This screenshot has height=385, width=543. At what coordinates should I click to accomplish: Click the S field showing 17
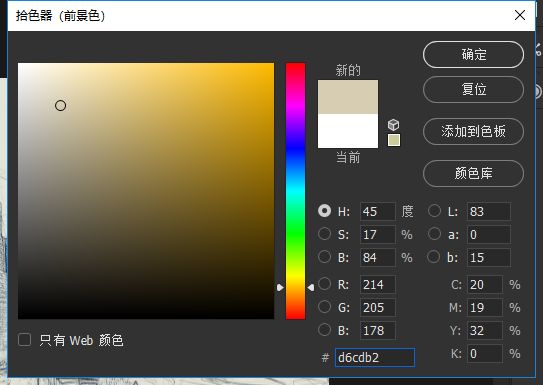pos(377,234)
